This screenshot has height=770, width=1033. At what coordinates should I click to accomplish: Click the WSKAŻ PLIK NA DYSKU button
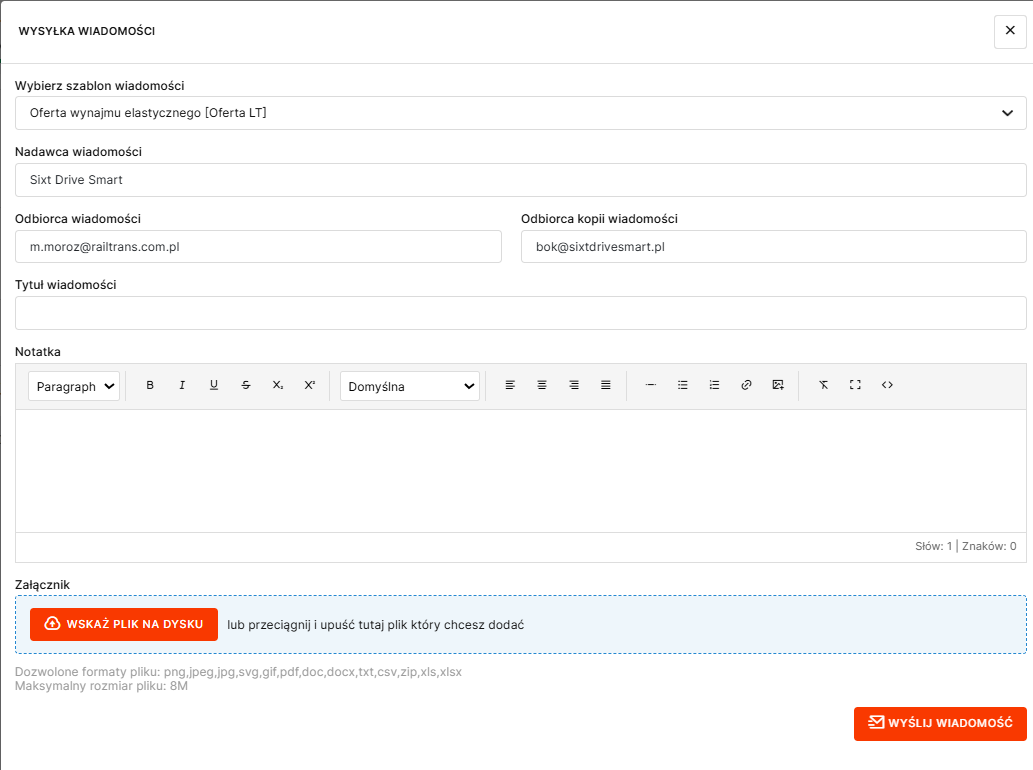pyautogui.click(x=124, y=624)
